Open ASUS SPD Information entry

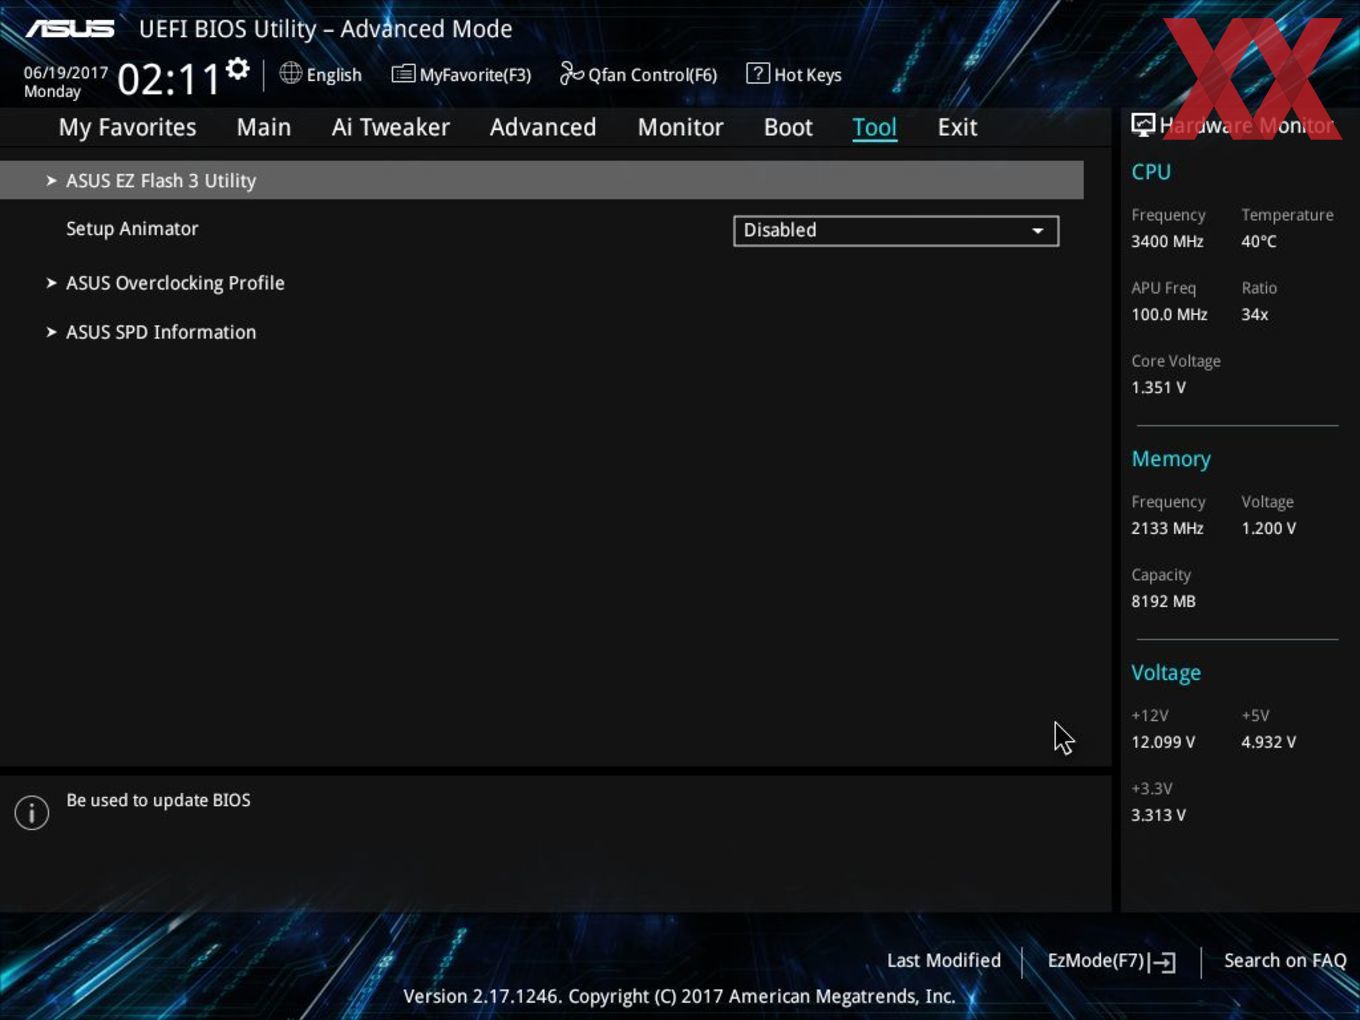tap(161, 332)
